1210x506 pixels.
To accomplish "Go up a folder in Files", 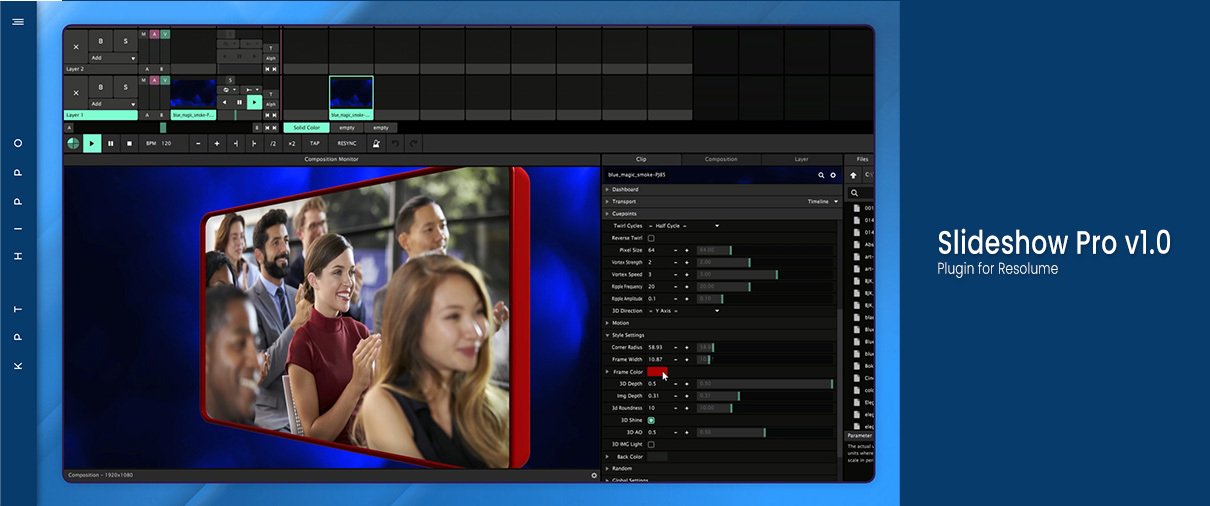I will click(853, 175).
